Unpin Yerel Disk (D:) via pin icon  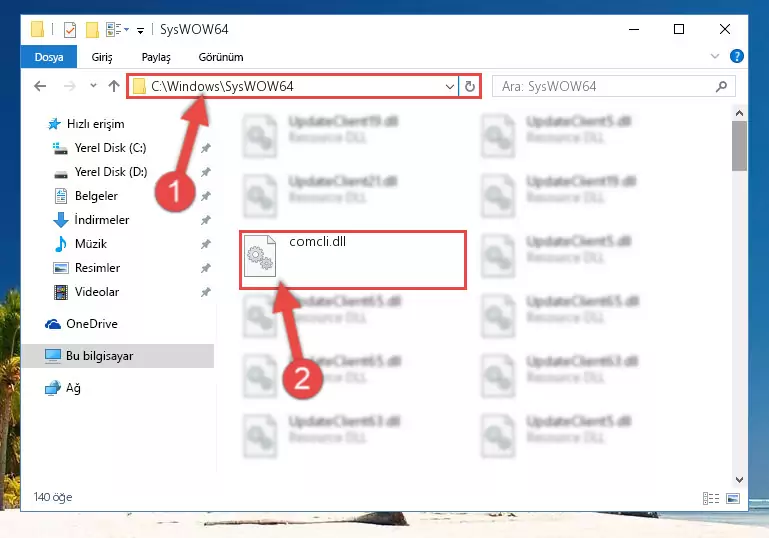[x=205, y=172]
